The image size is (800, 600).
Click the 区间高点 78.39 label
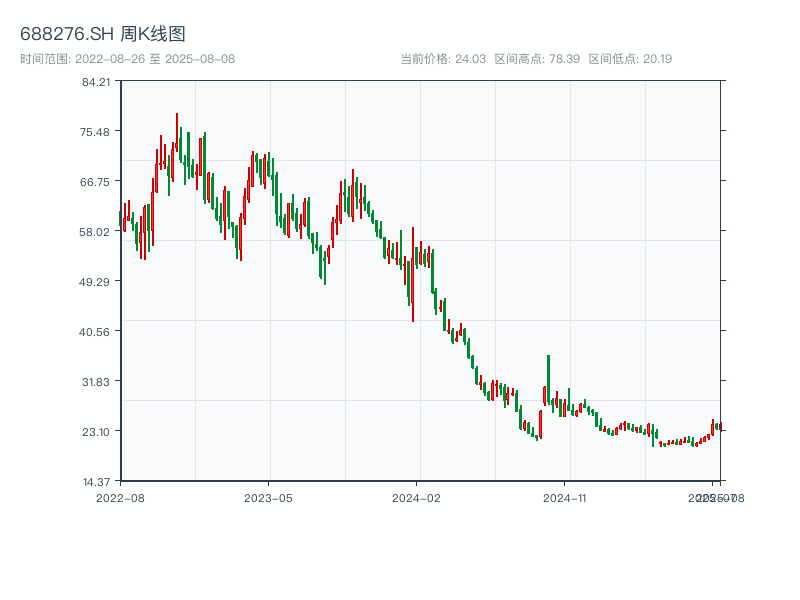tap(537, 59)
